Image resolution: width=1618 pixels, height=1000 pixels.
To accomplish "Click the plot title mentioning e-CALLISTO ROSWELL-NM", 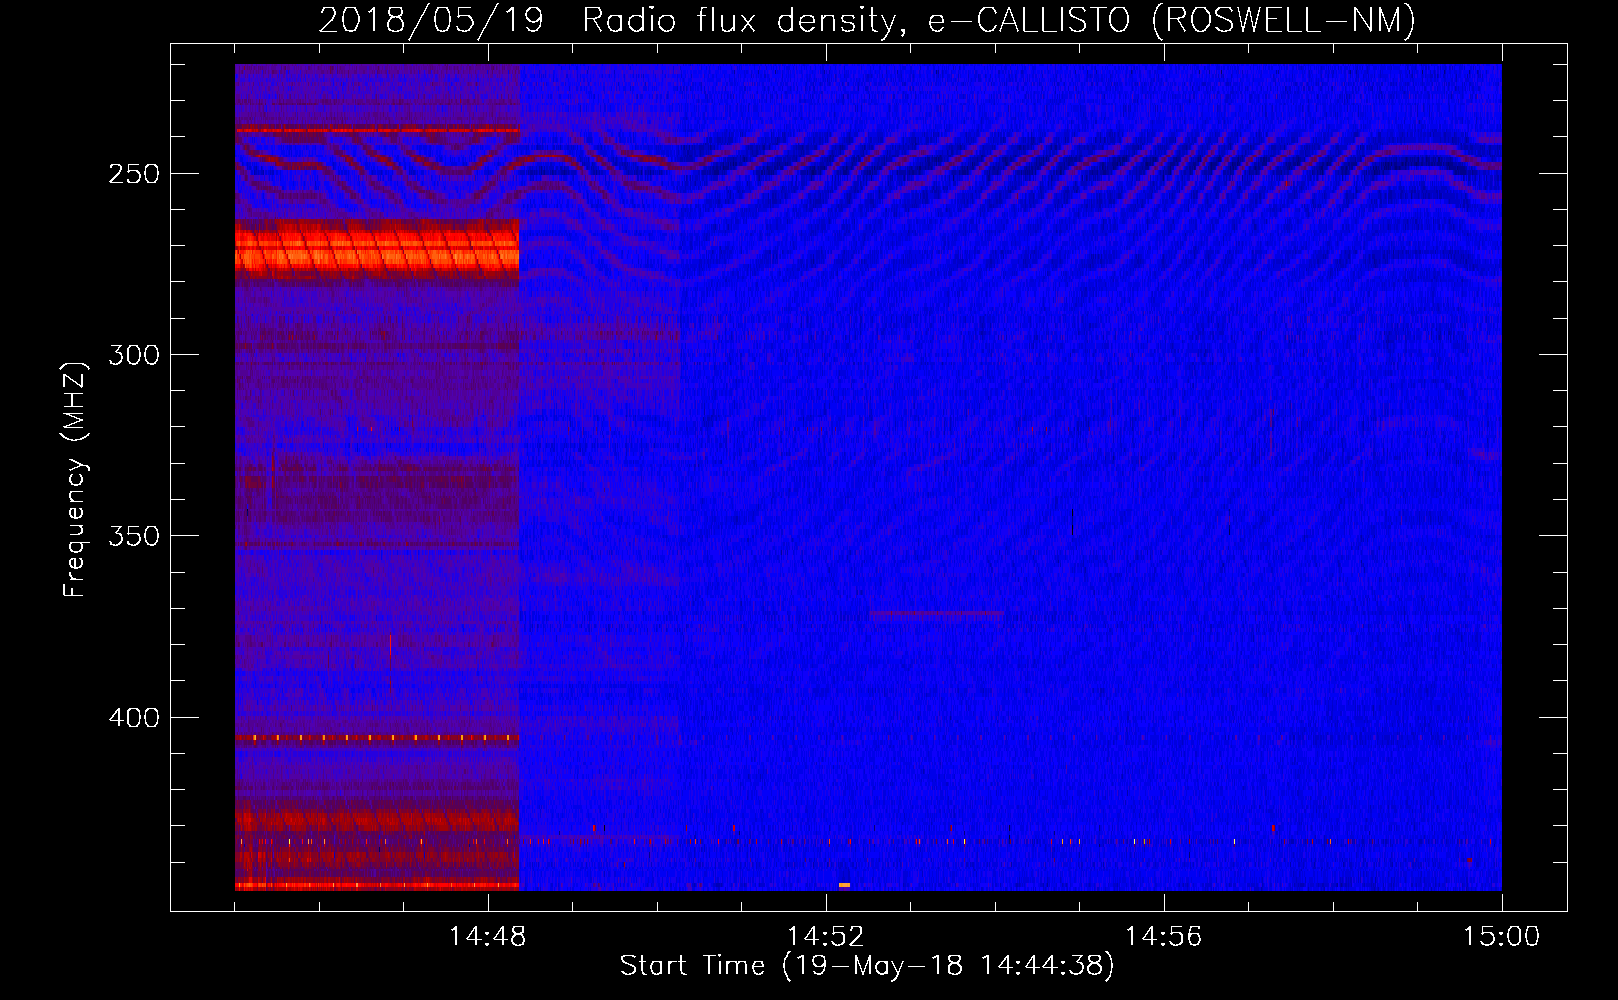I will click(867, 20).
